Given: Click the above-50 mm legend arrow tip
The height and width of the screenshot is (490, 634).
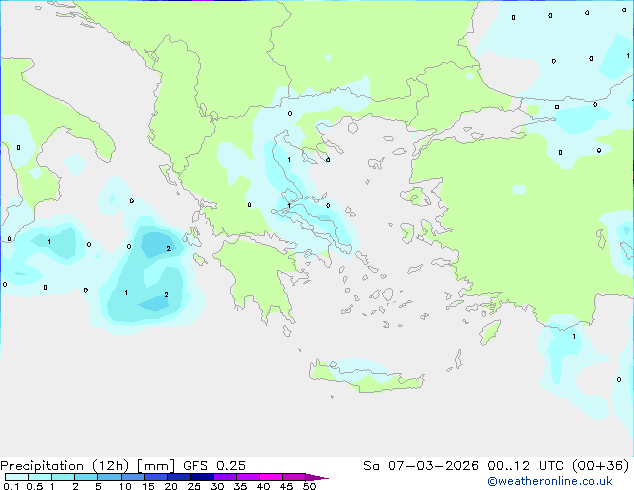Looking at the screenshot, I should (x=317, y=477).
